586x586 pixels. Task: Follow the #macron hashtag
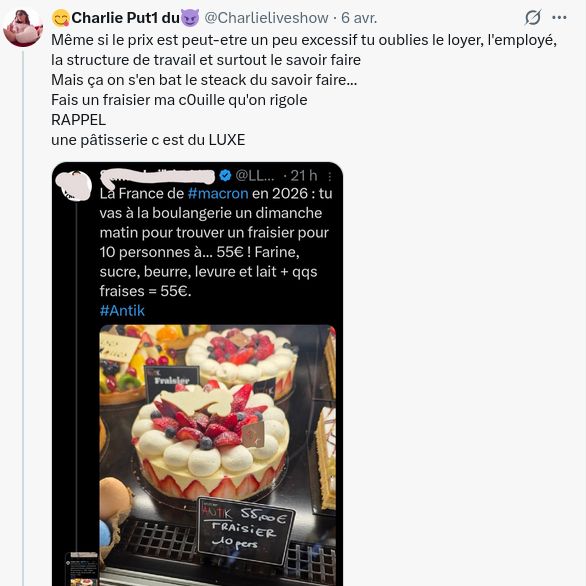tap(218, 194)
